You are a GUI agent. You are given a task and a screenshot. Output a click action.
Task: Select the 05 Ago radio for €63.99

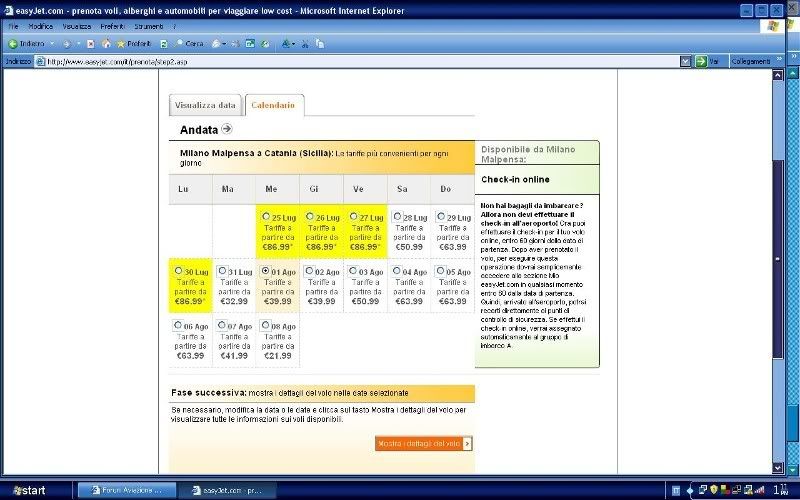click(441, 270)
